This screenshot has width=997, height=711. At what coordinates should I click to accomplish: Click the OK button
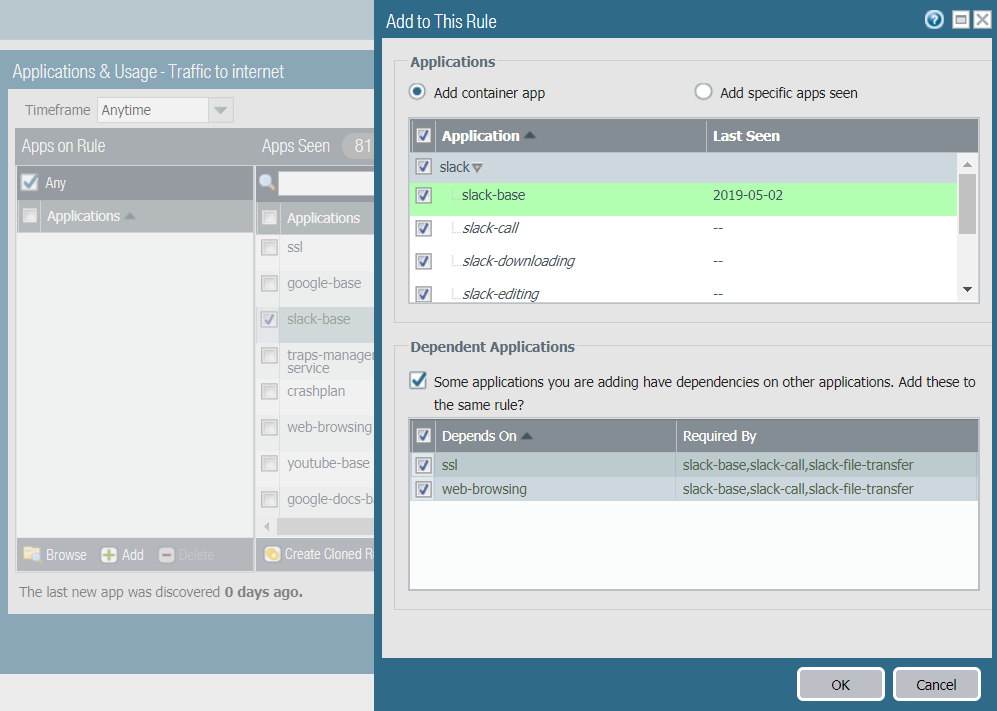[840, 684]
